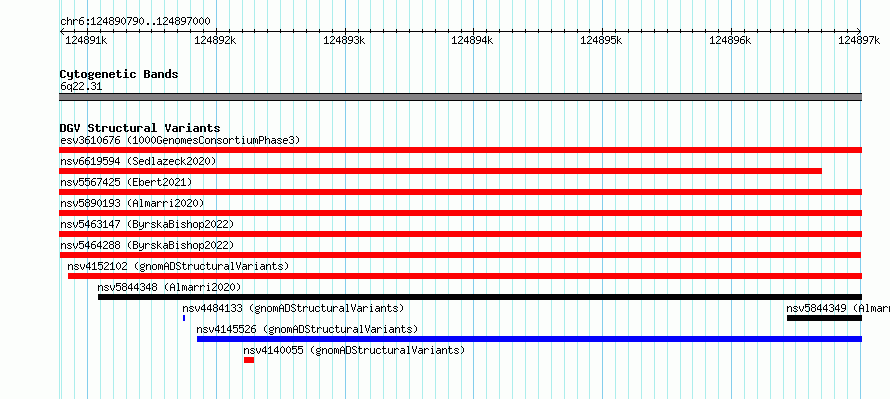The image size is (890, 399).
Task: Click the 124892k ruler label
Action: (x=215, y=40)
